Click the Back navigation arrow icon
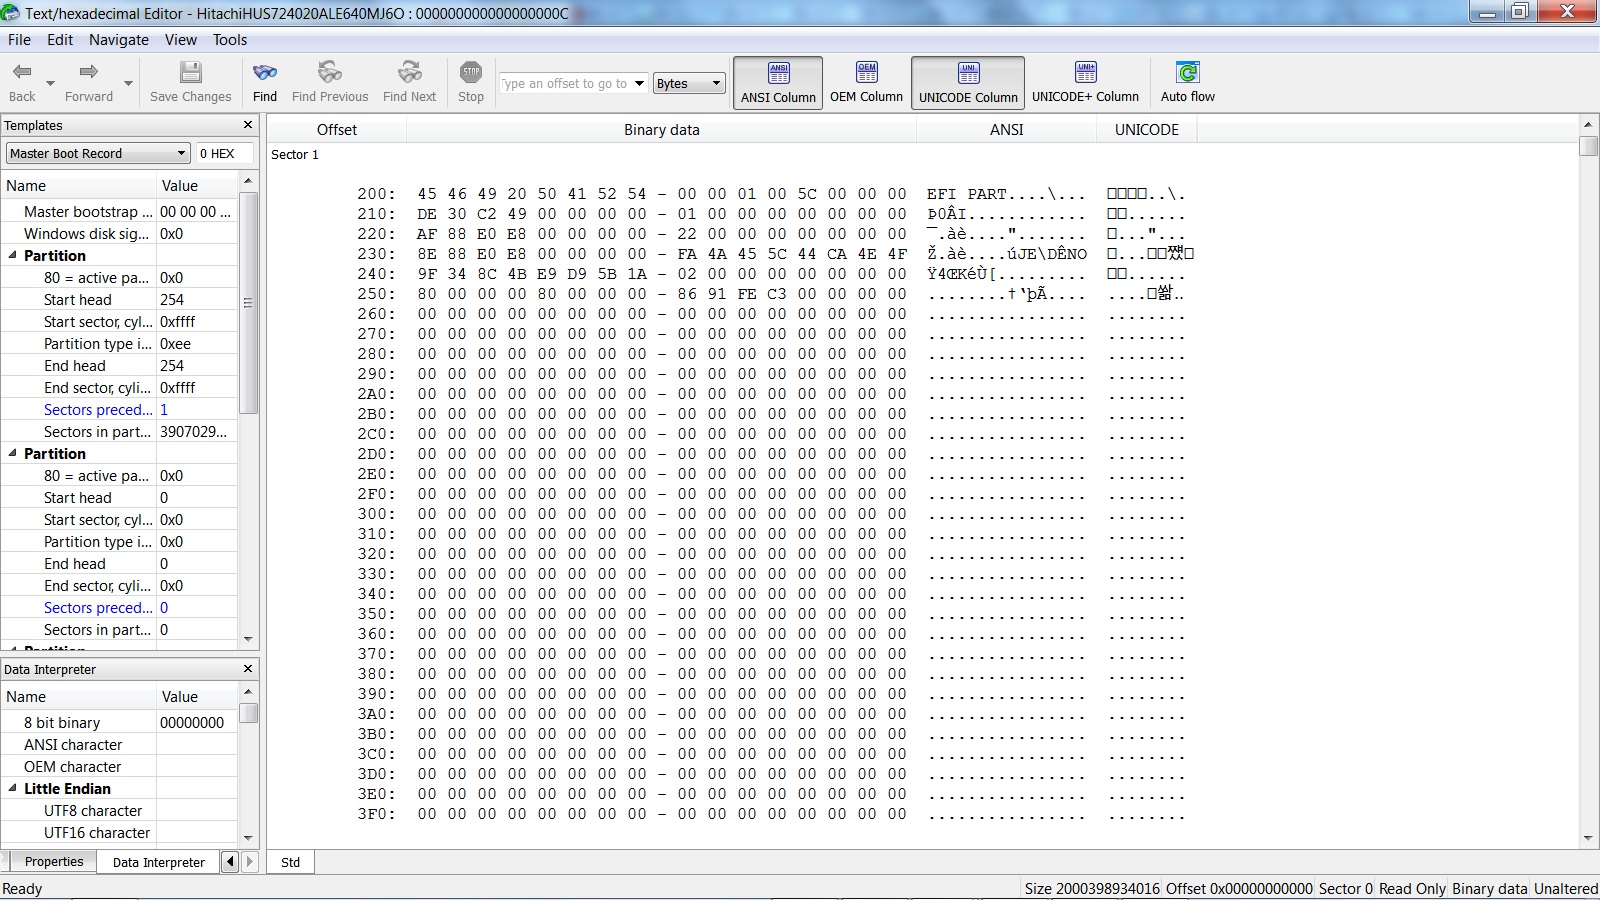This screenshot has width=1600, height=900. click(x=22, y=72)
